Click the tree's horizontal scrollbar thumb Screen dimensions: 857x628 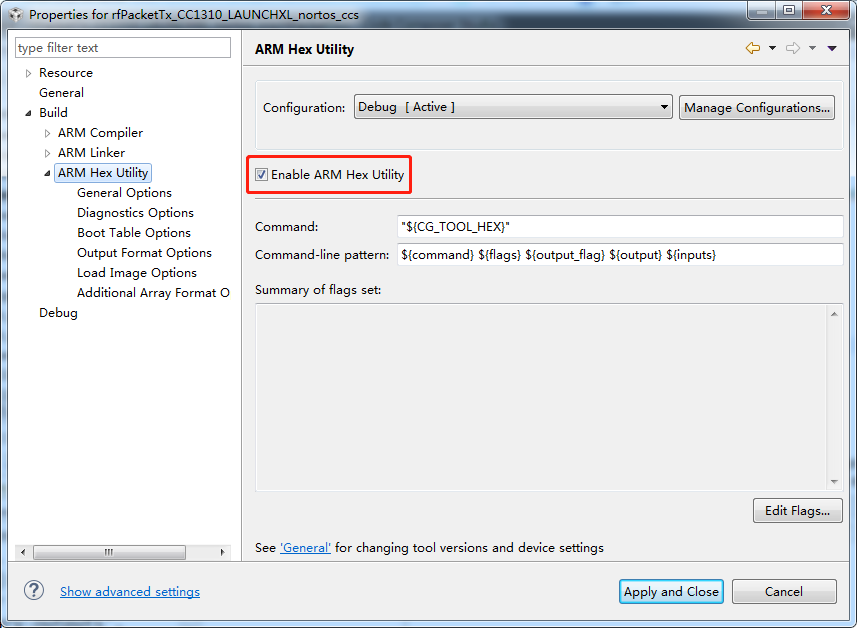[x=109, y=552]
